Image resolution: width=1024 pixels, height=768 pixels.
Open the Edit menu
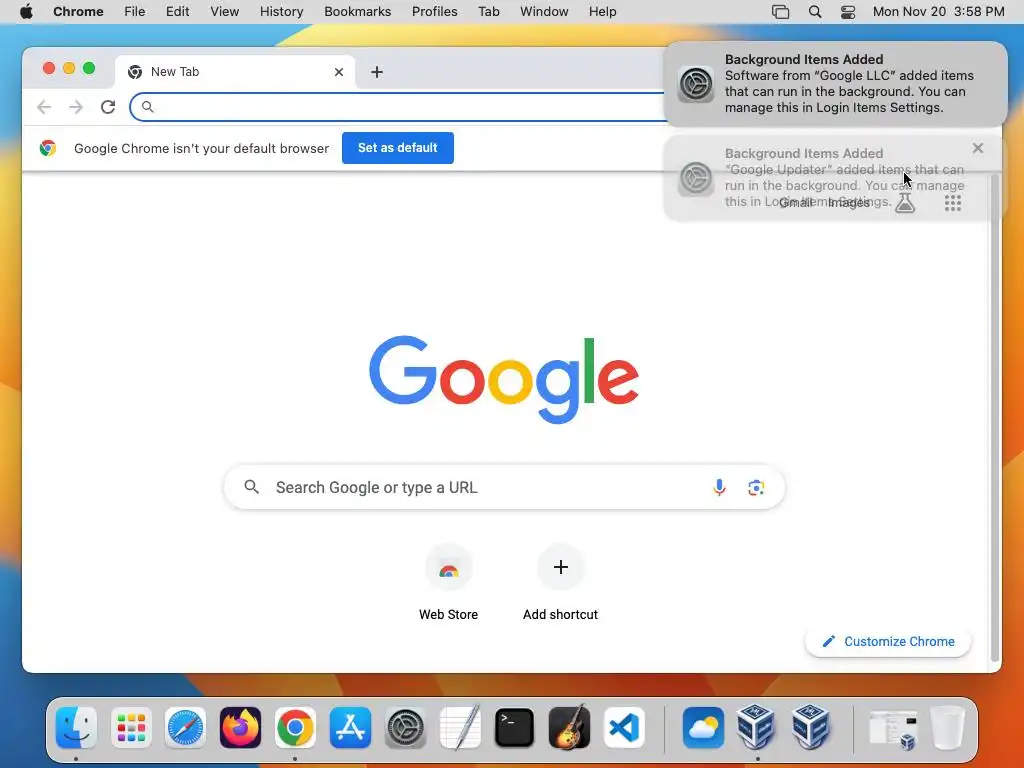pos(177,12)
